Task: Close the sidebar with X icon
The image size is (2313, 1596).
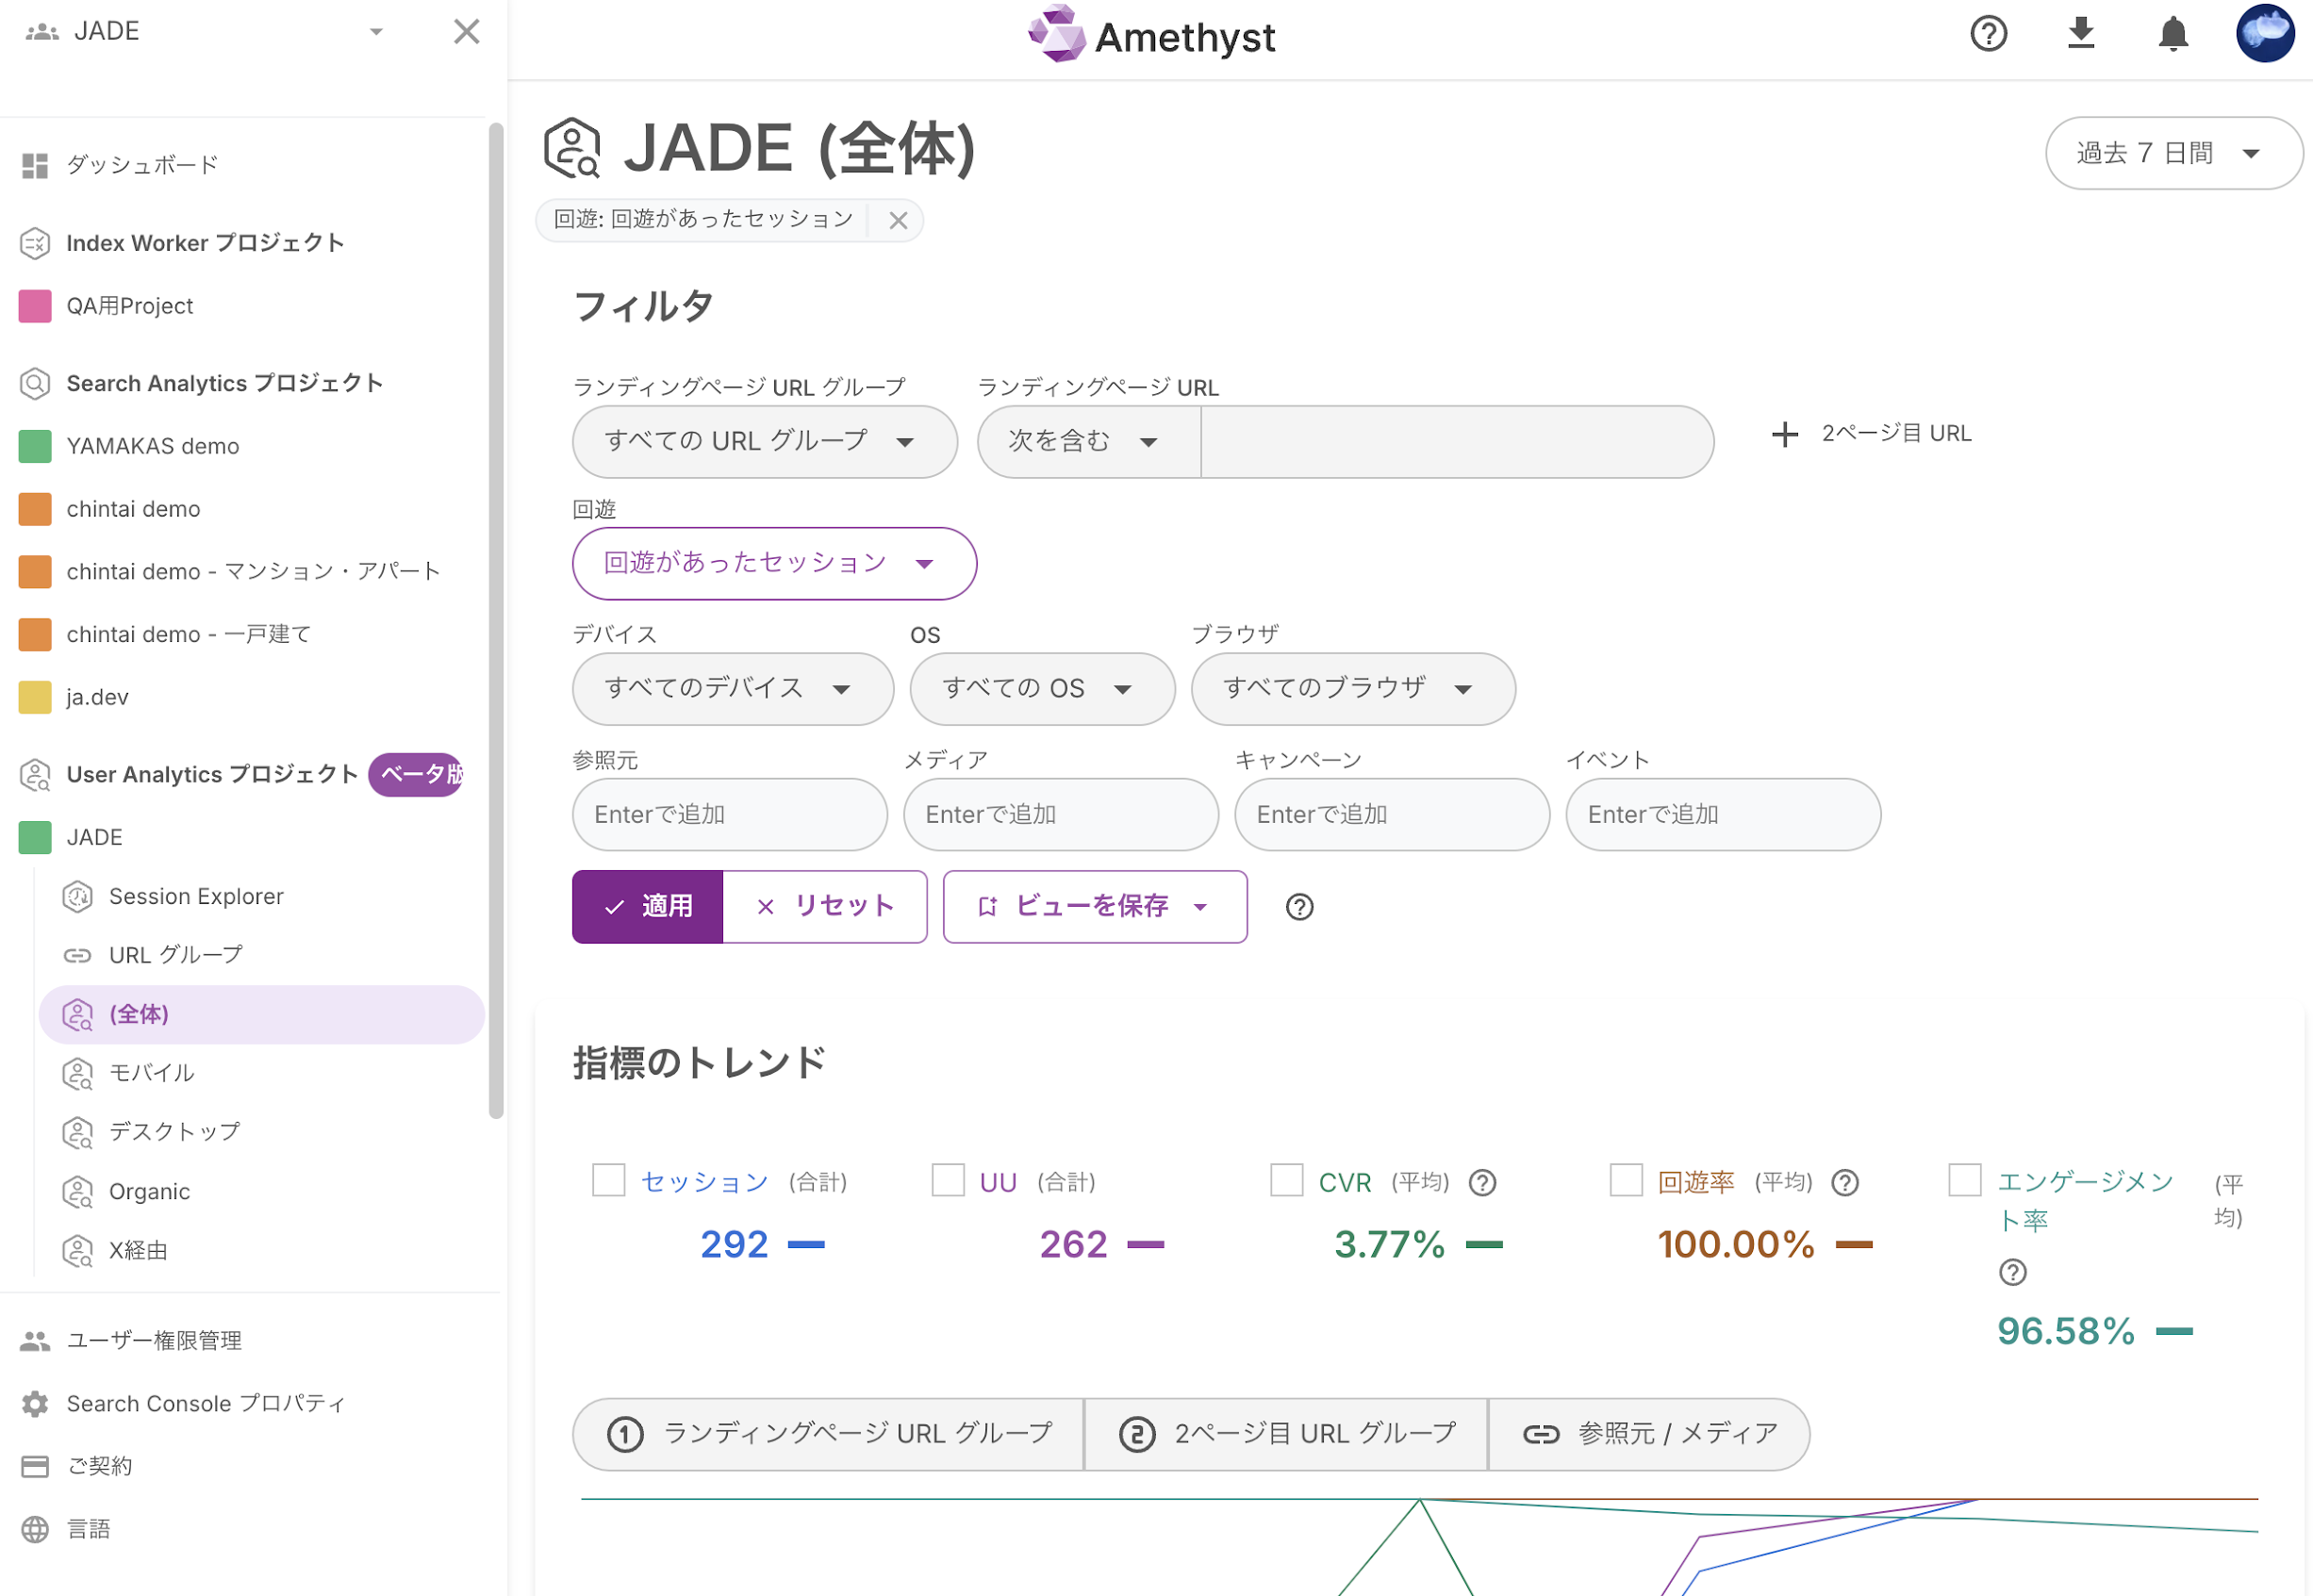Action: [466, 32]
